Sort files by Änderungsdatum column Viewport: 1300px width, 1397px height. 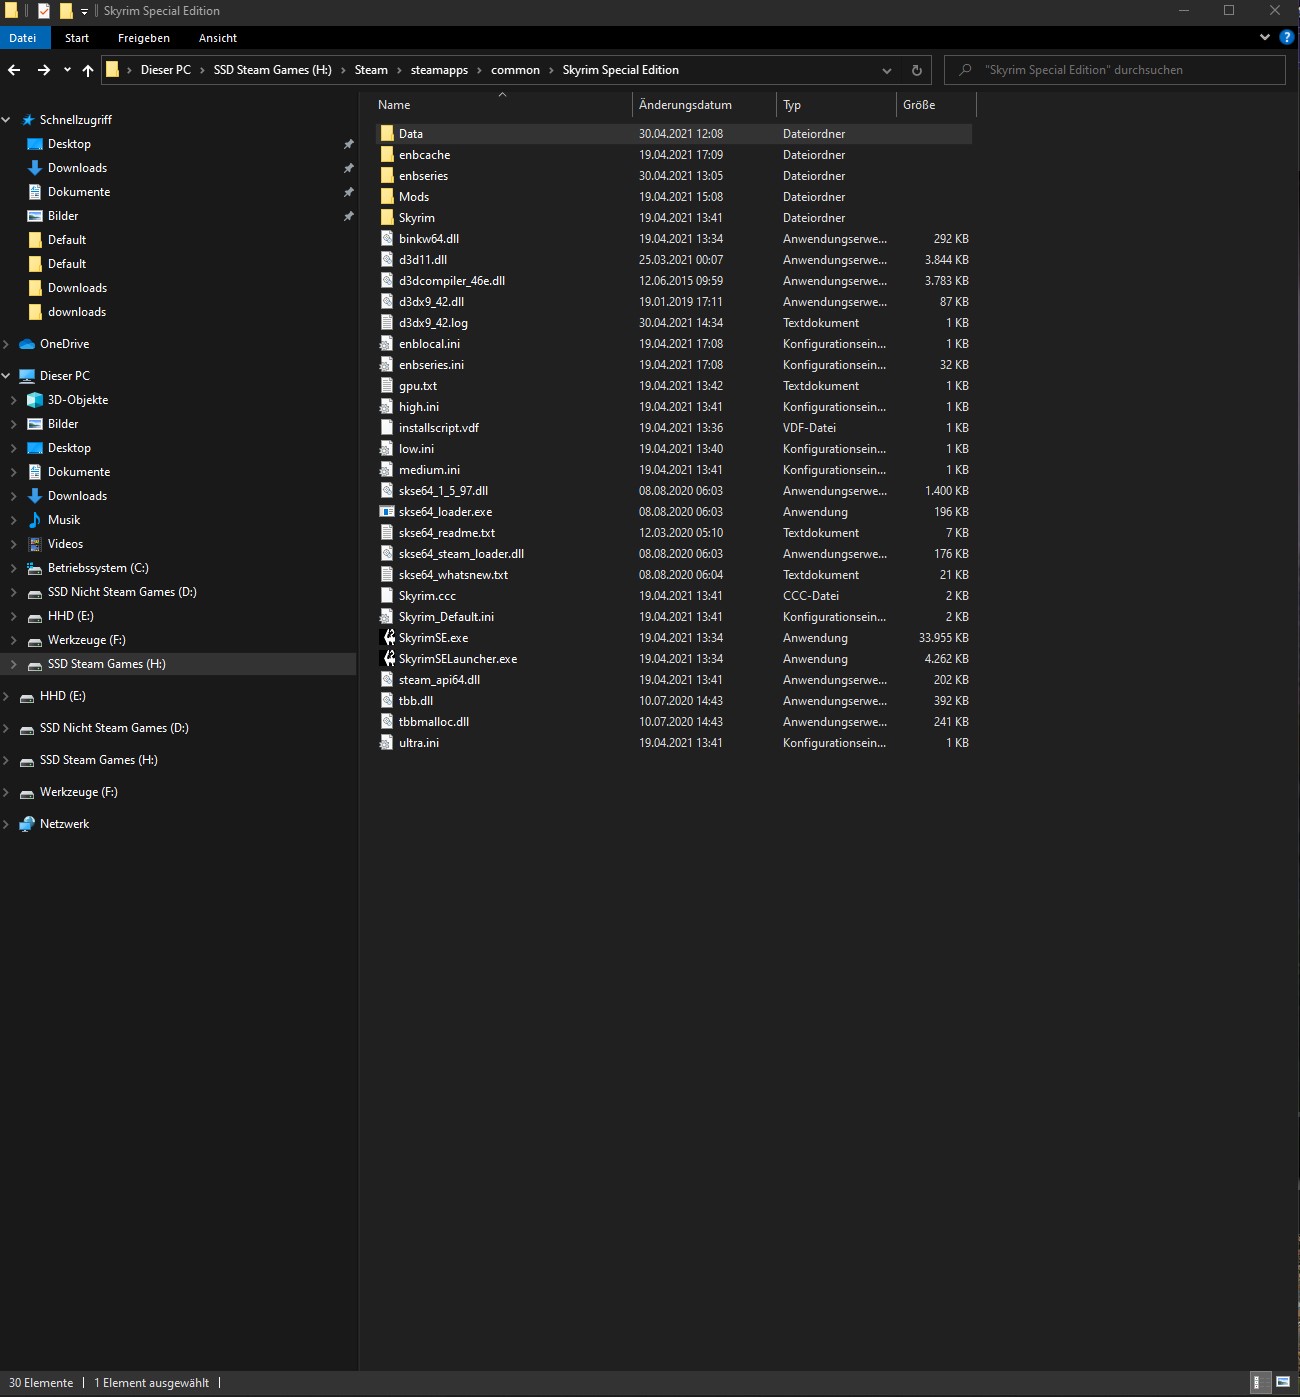tap(705, 105)
